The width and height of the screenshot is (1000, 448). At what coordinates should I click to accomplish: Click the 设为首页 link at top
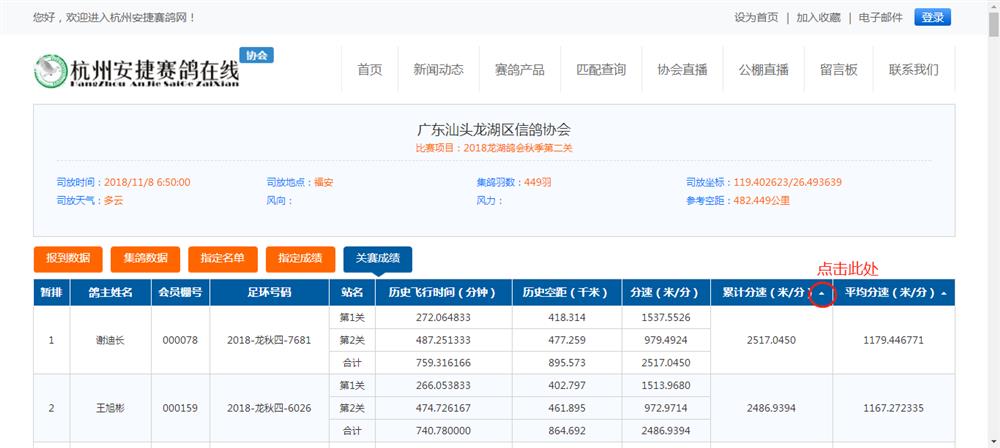[x=756, y=18]
